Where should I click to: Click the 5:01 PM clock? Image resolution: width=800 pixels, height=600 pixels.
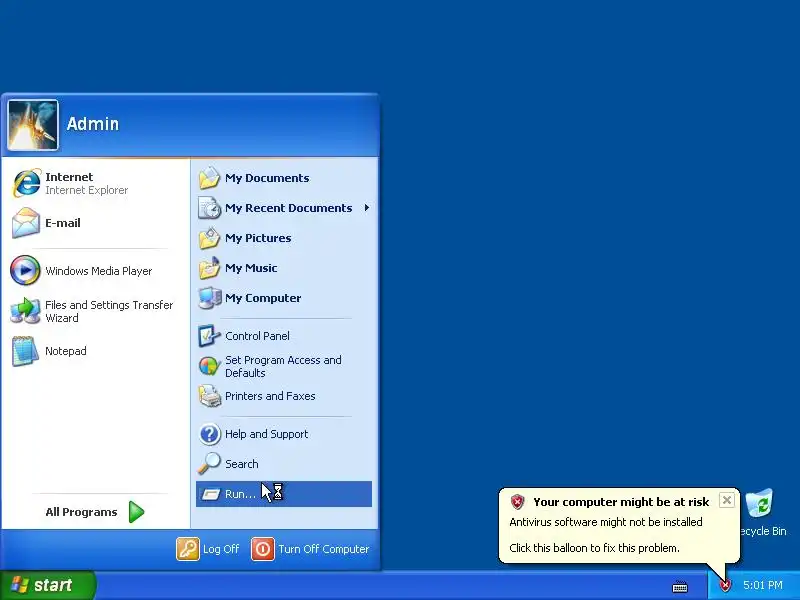(x=763, y=585)
